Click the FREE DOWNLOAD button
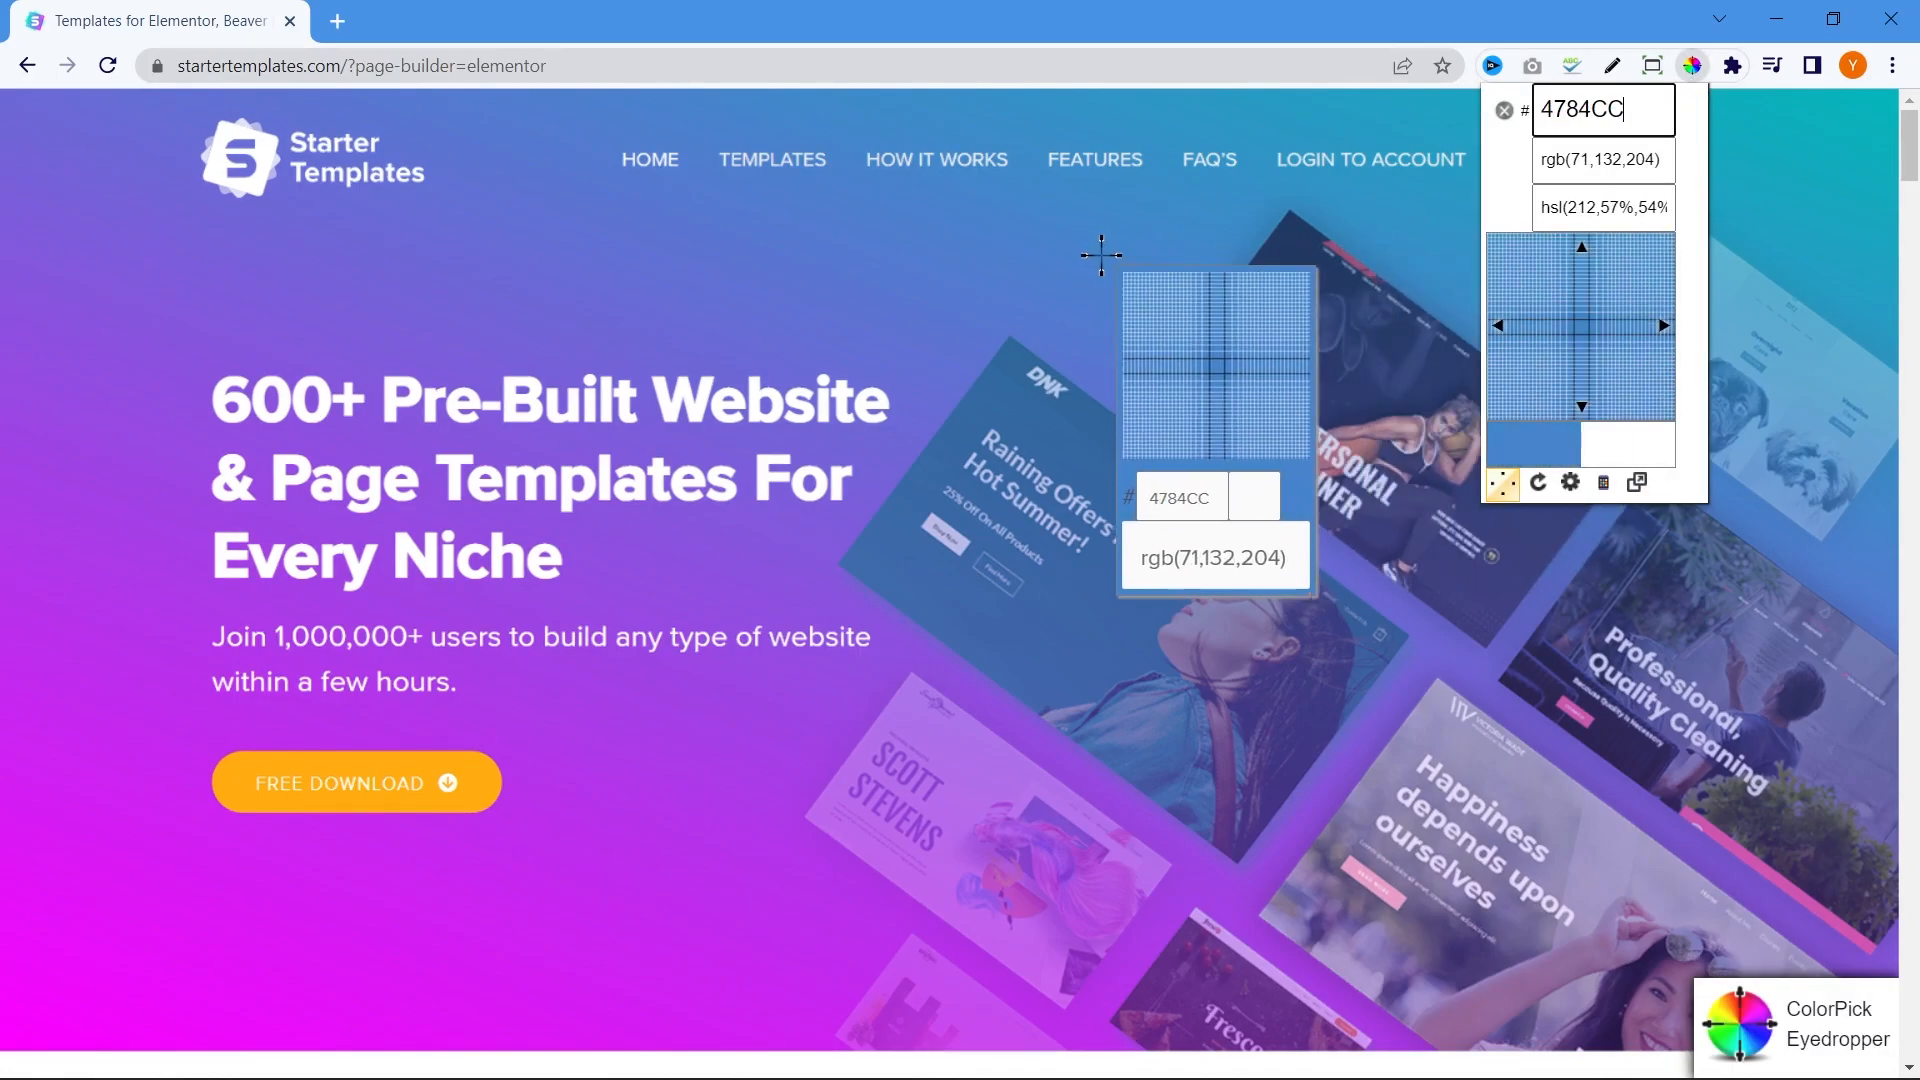Image resolution: width=1920 pixels, height=1080 pixels. tap(356, 783)
